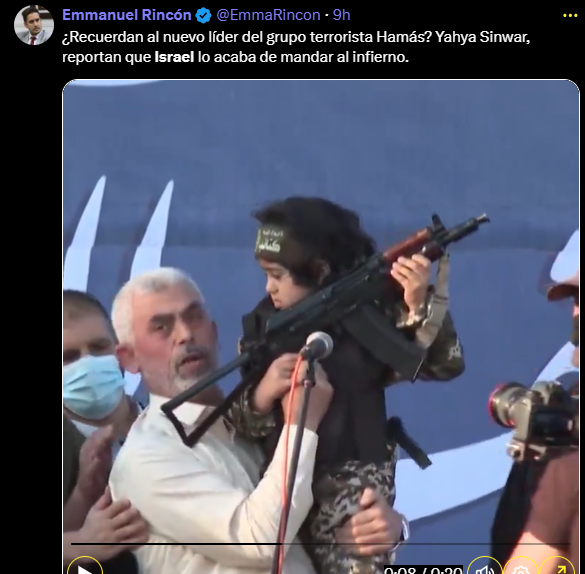Open the Emmanuel Rincón display name link

coord(127,15)
